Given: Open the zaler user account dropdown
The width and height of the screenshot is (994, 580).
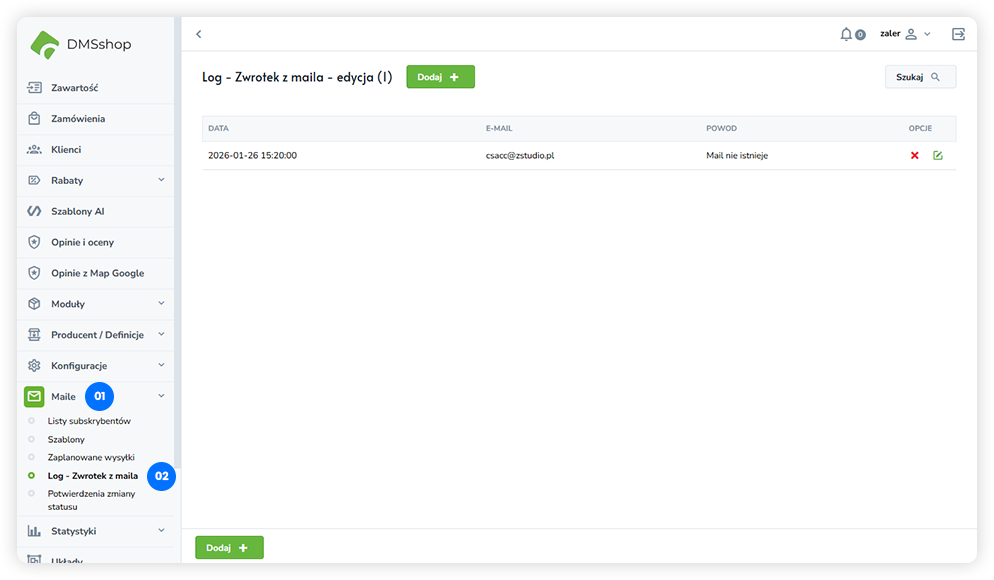Looking at the screenshot, I should click(x=905, y=34).
